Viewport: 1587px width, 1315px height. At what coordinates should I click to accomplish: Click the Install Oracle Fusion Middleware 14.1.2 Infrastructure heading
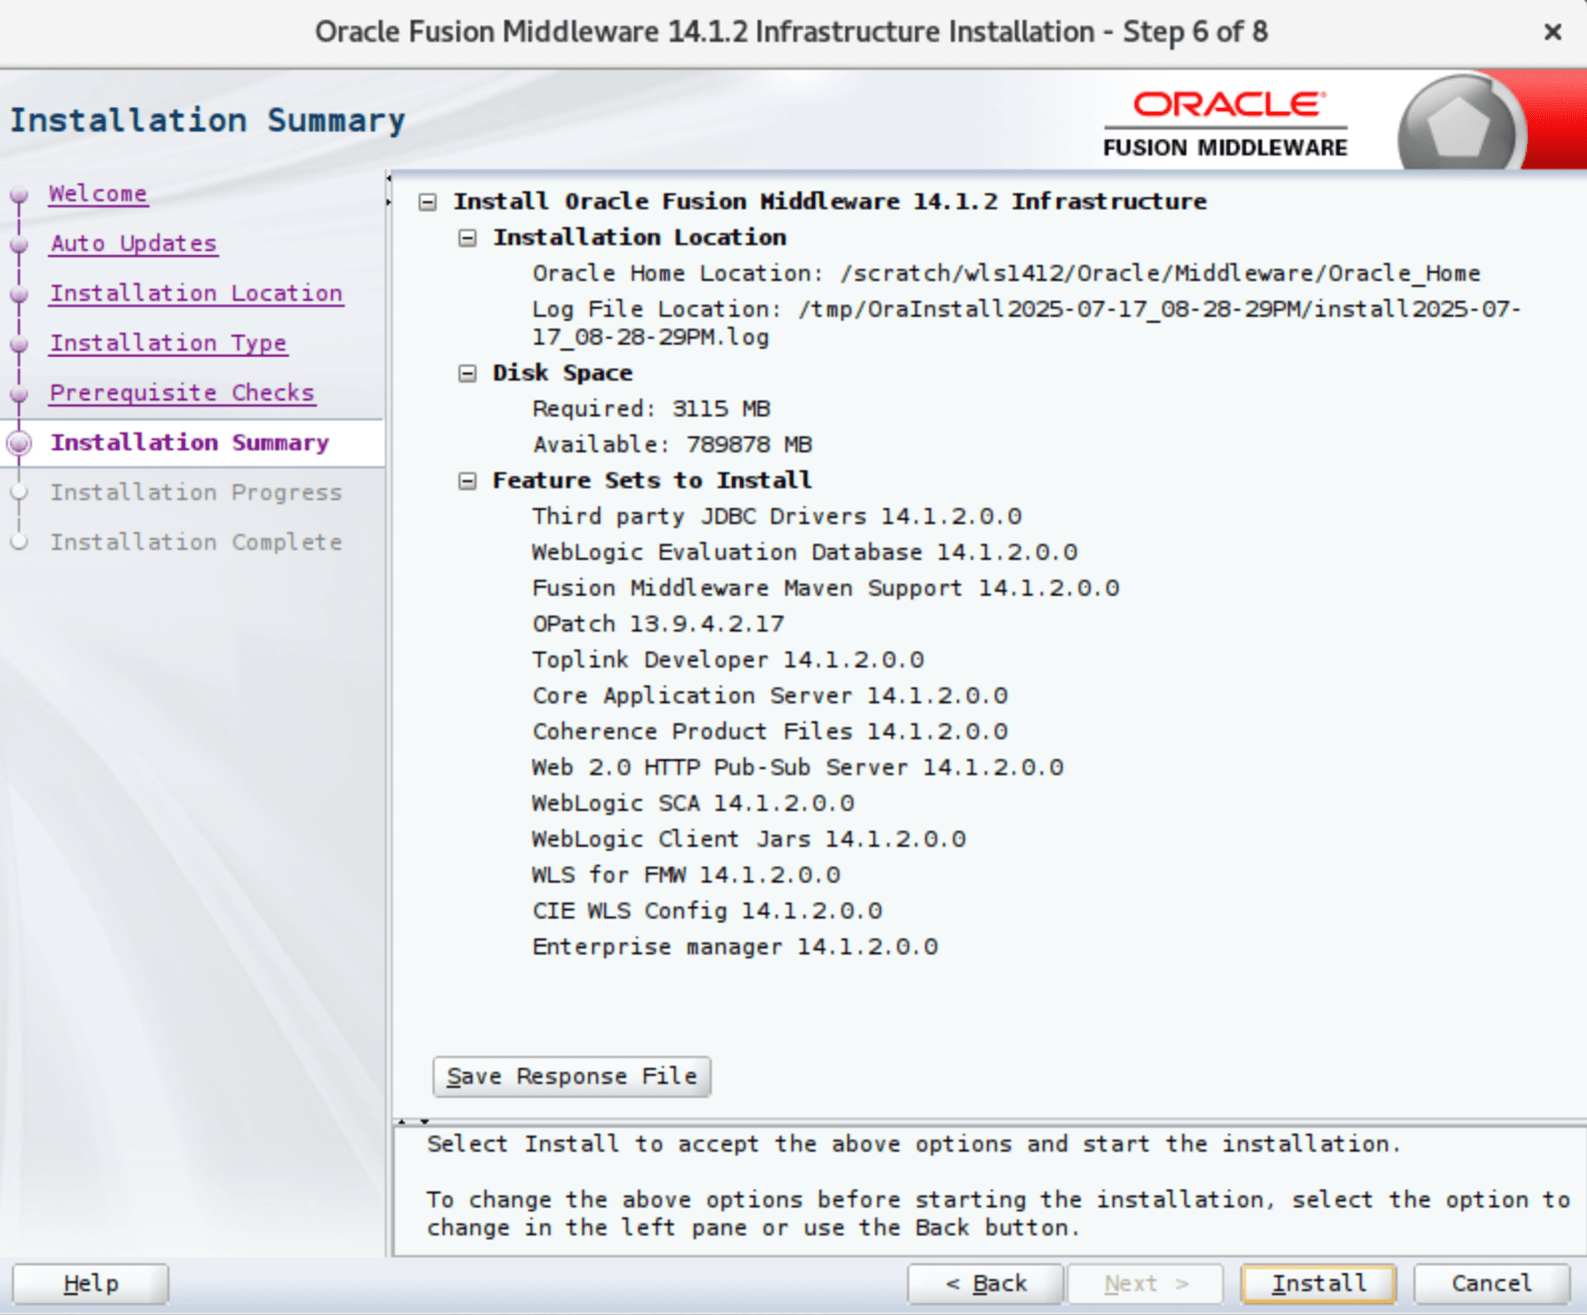pyautogui.click(x=830, y=202)
